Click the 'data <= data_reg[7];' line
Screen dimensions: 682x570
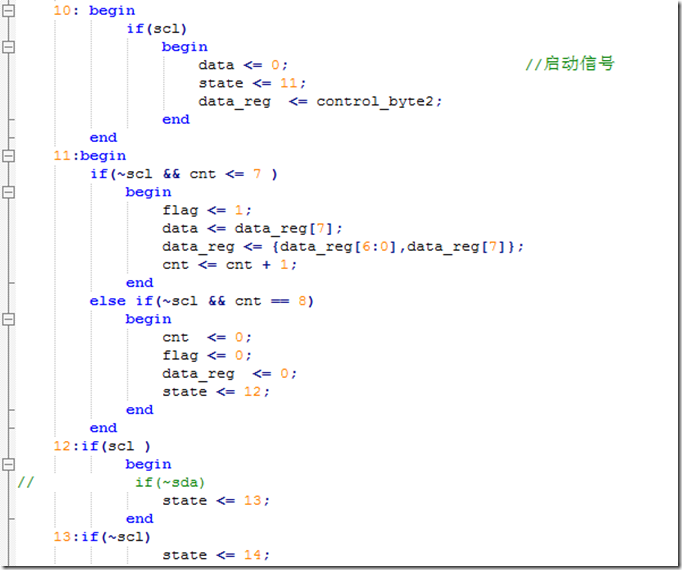252,229
